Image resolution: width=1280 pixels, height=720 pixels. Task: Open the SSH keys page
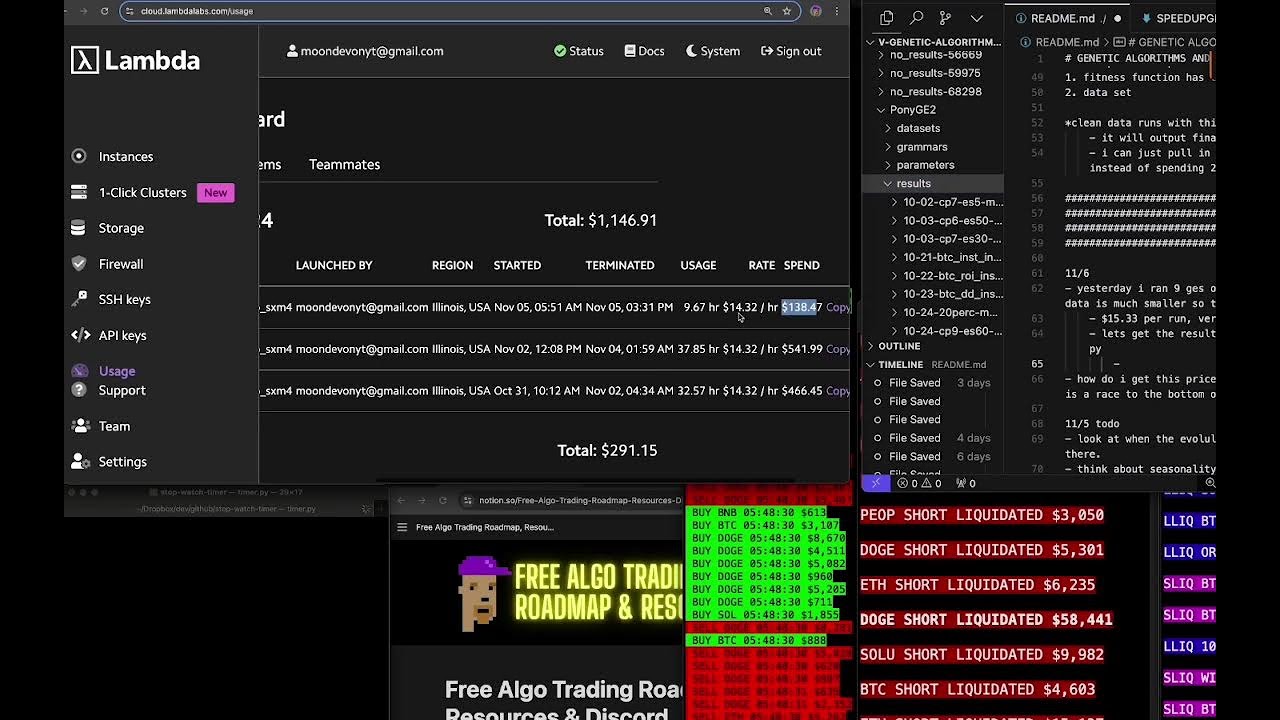pyautogui.click(x=124, y=299)
